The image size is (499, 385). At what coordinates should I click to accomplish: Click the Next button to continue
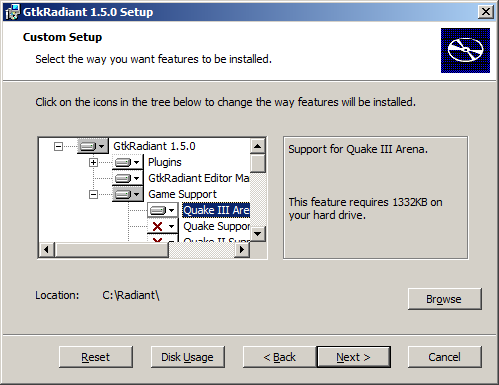(353, 357)
